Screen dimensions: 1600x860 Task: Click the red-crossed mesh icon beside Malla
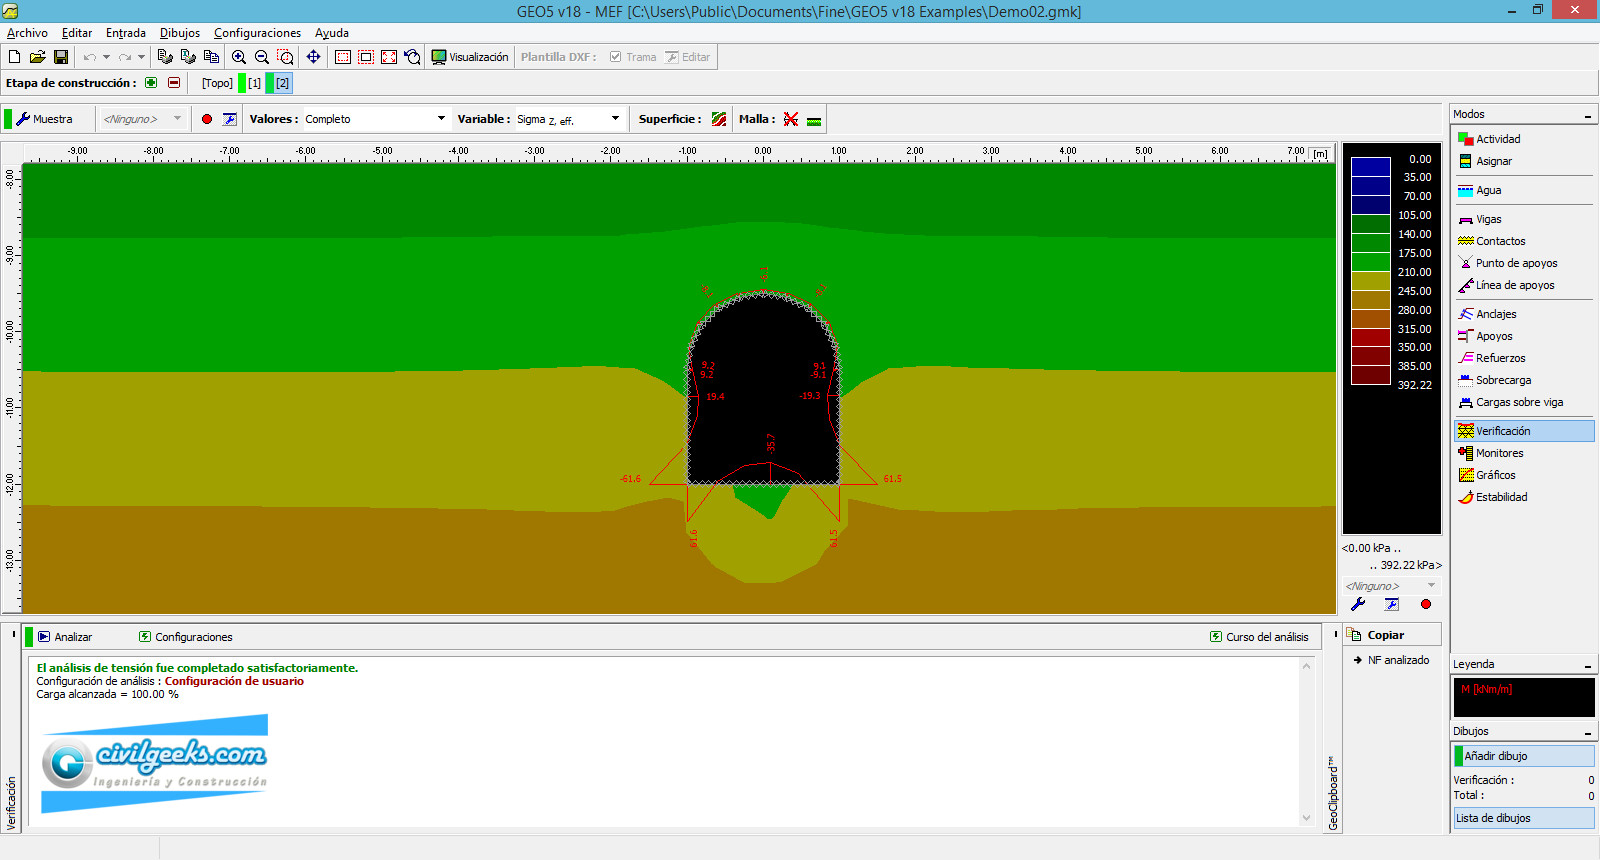coord(791,119)
